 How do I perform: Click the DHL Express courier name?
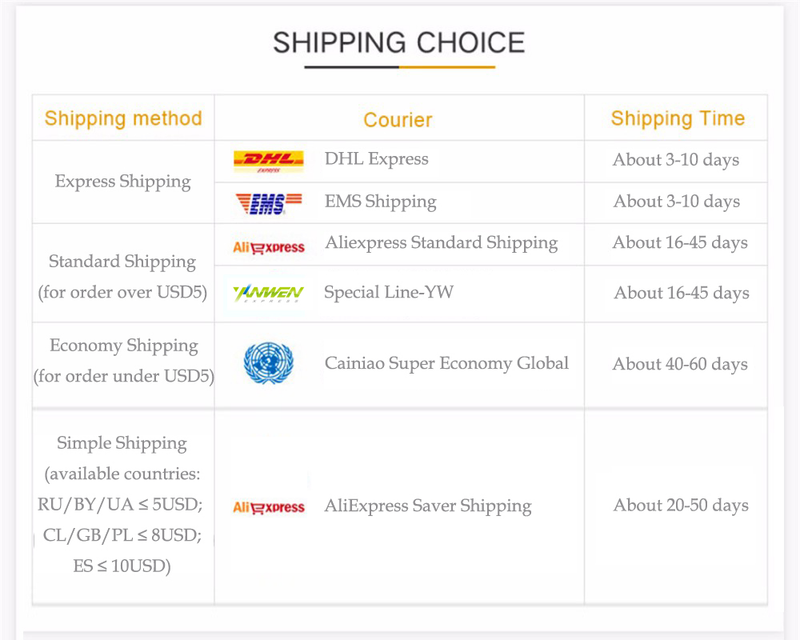coord(376,159)
